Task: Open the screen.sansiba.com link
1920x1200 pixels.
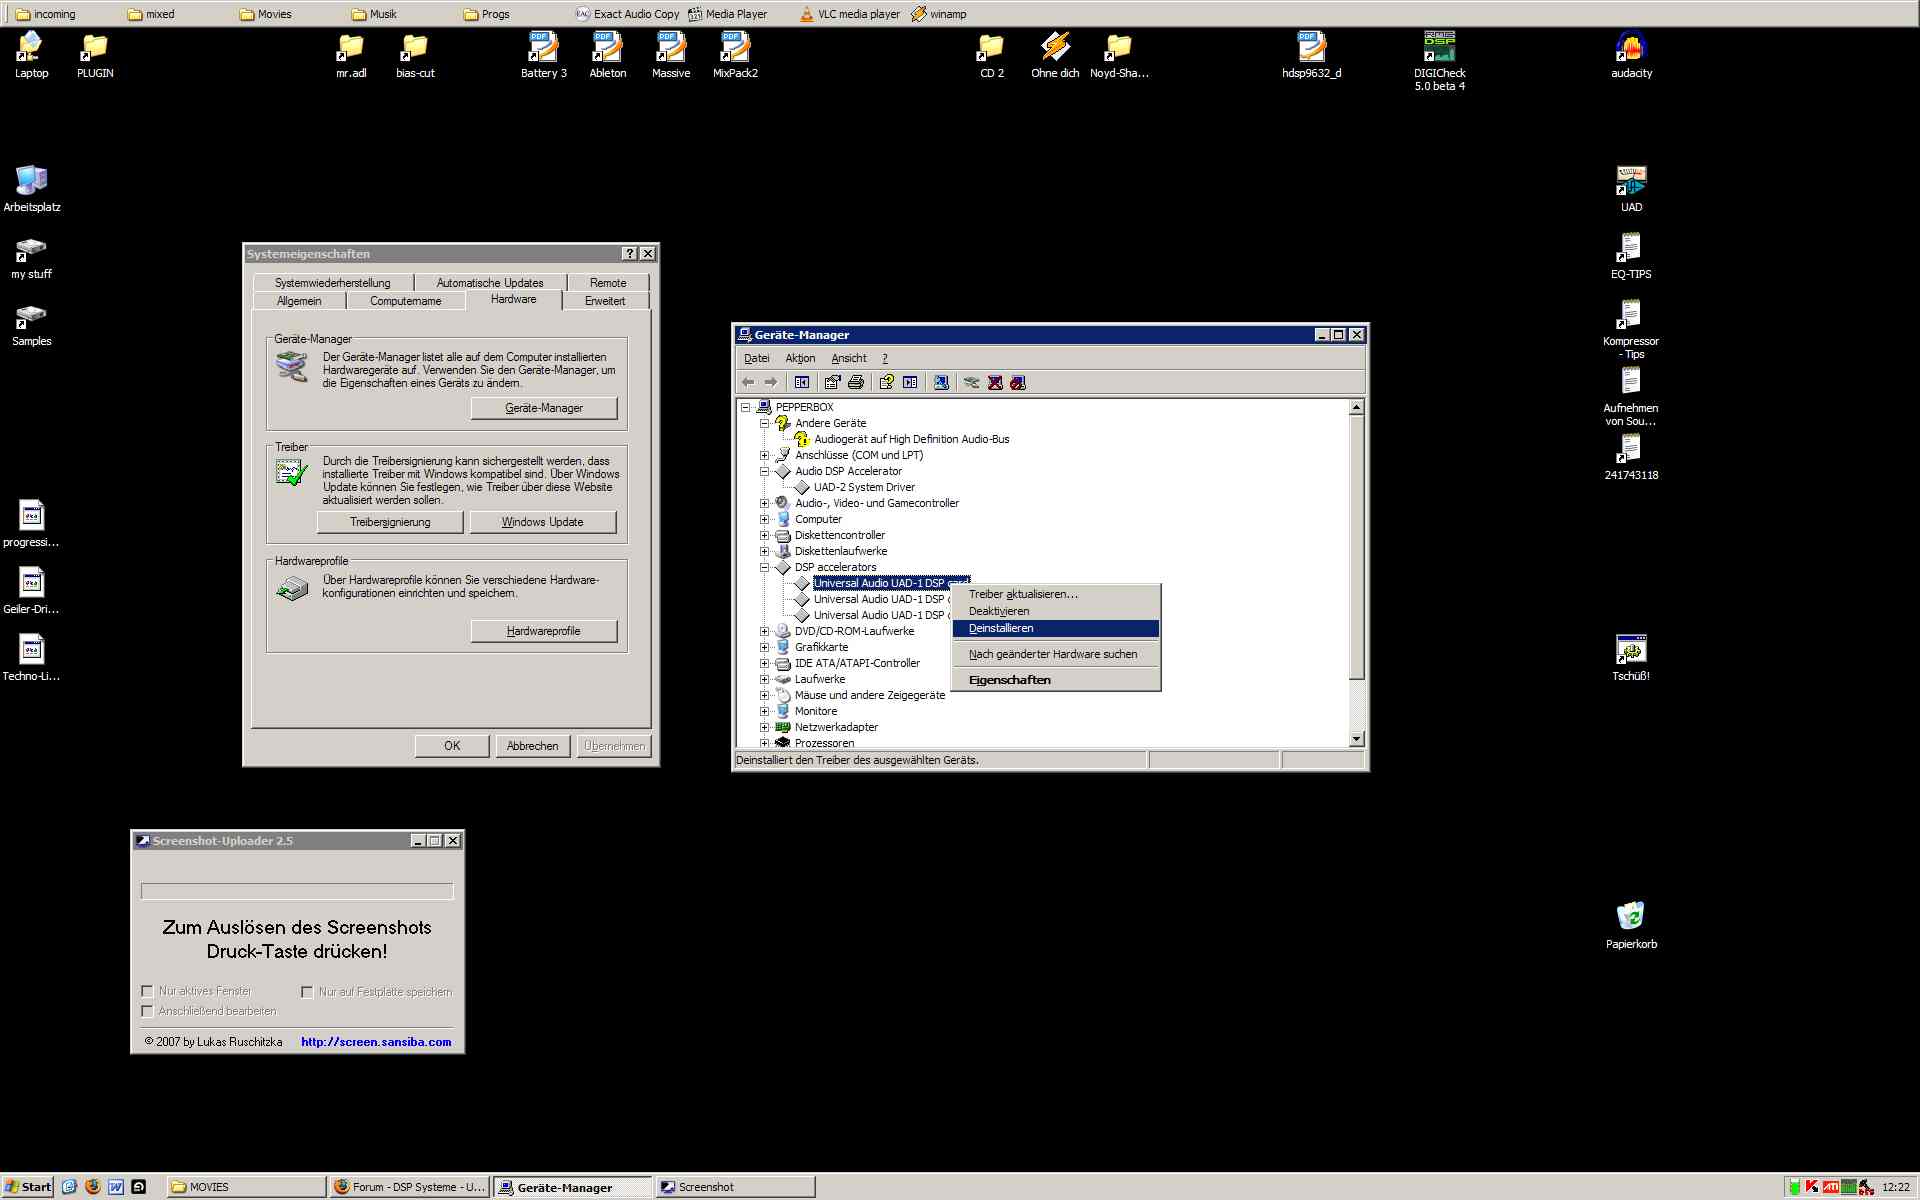Action: (x=376, y=1041)
